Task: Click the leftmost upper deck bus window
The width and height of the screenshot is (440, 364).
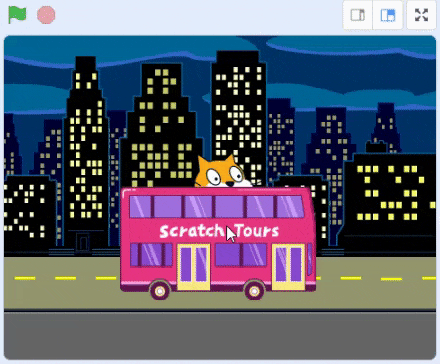Action: pyautogui.click(x=140, y=207)
